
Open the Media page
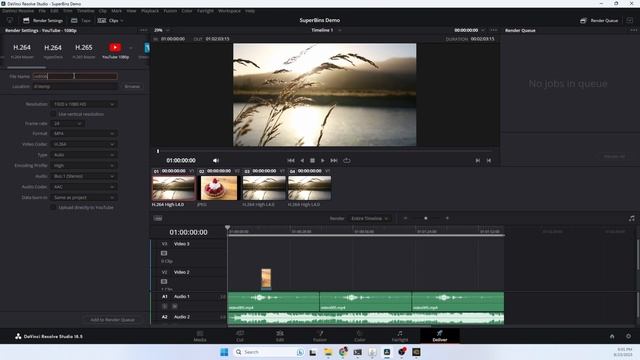tap(200, 336)
